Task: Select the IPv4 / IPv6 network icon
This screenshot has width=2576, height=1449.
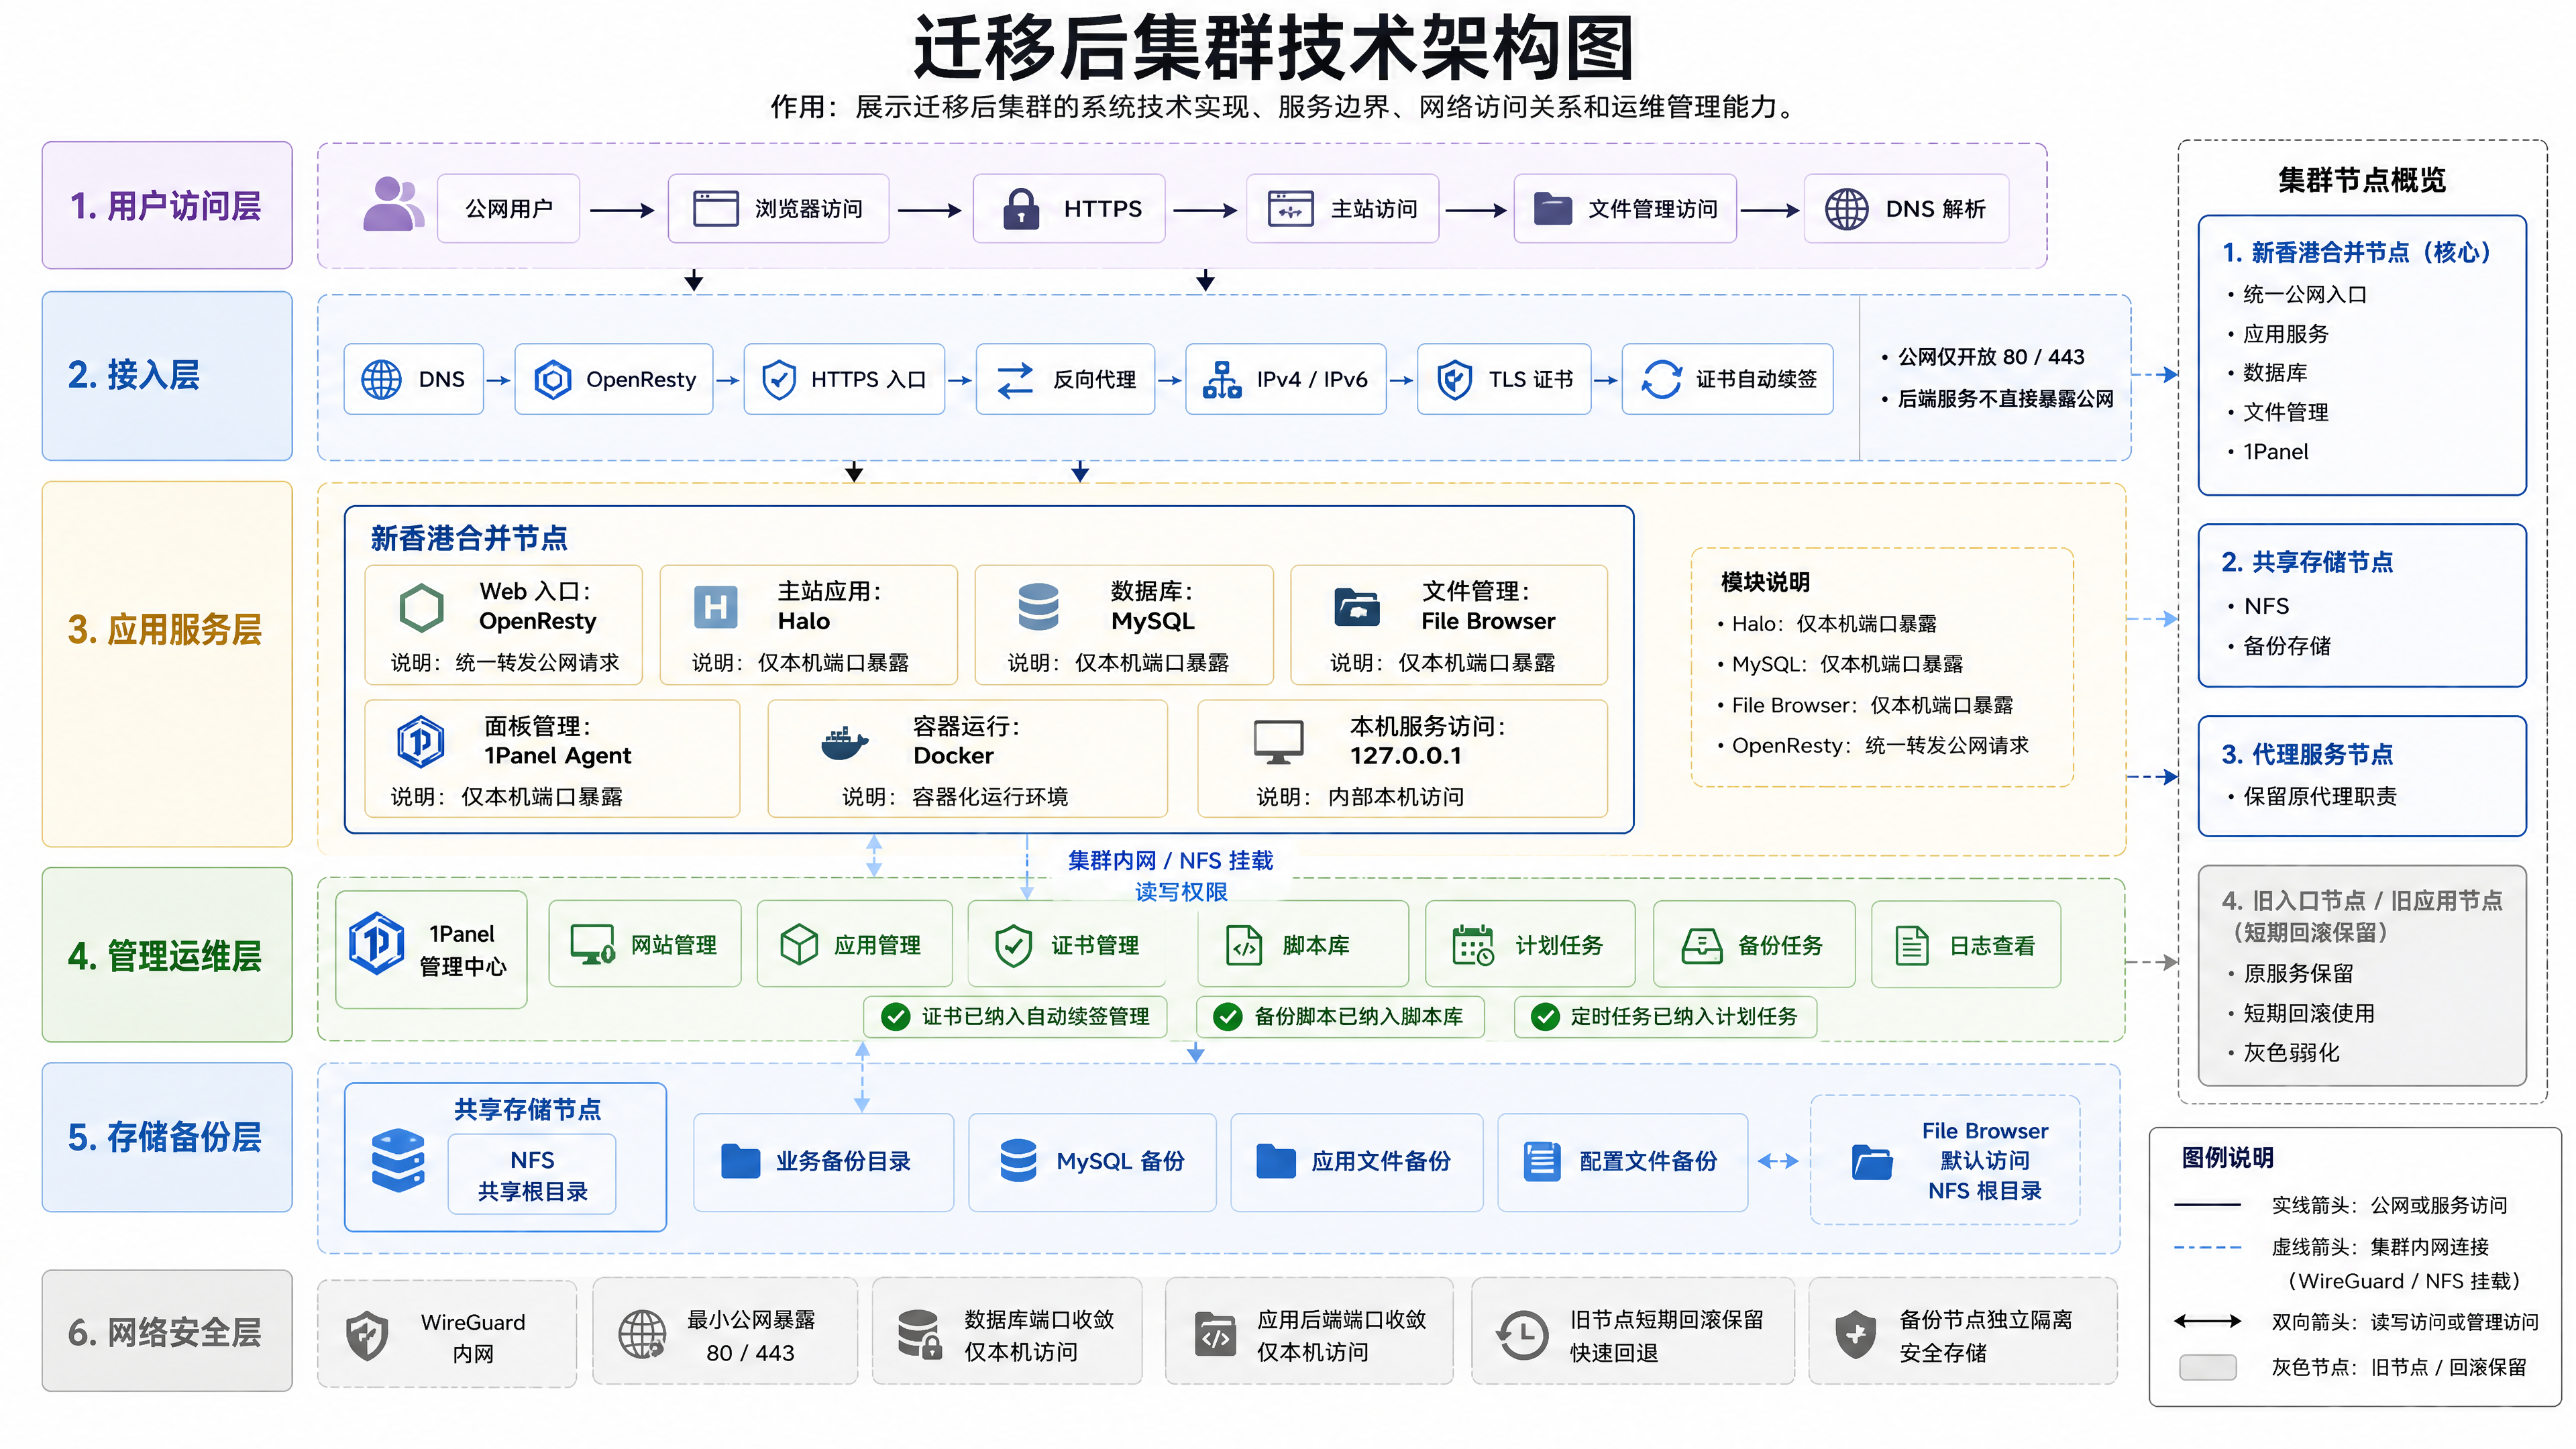Action: coord(1222,380)
